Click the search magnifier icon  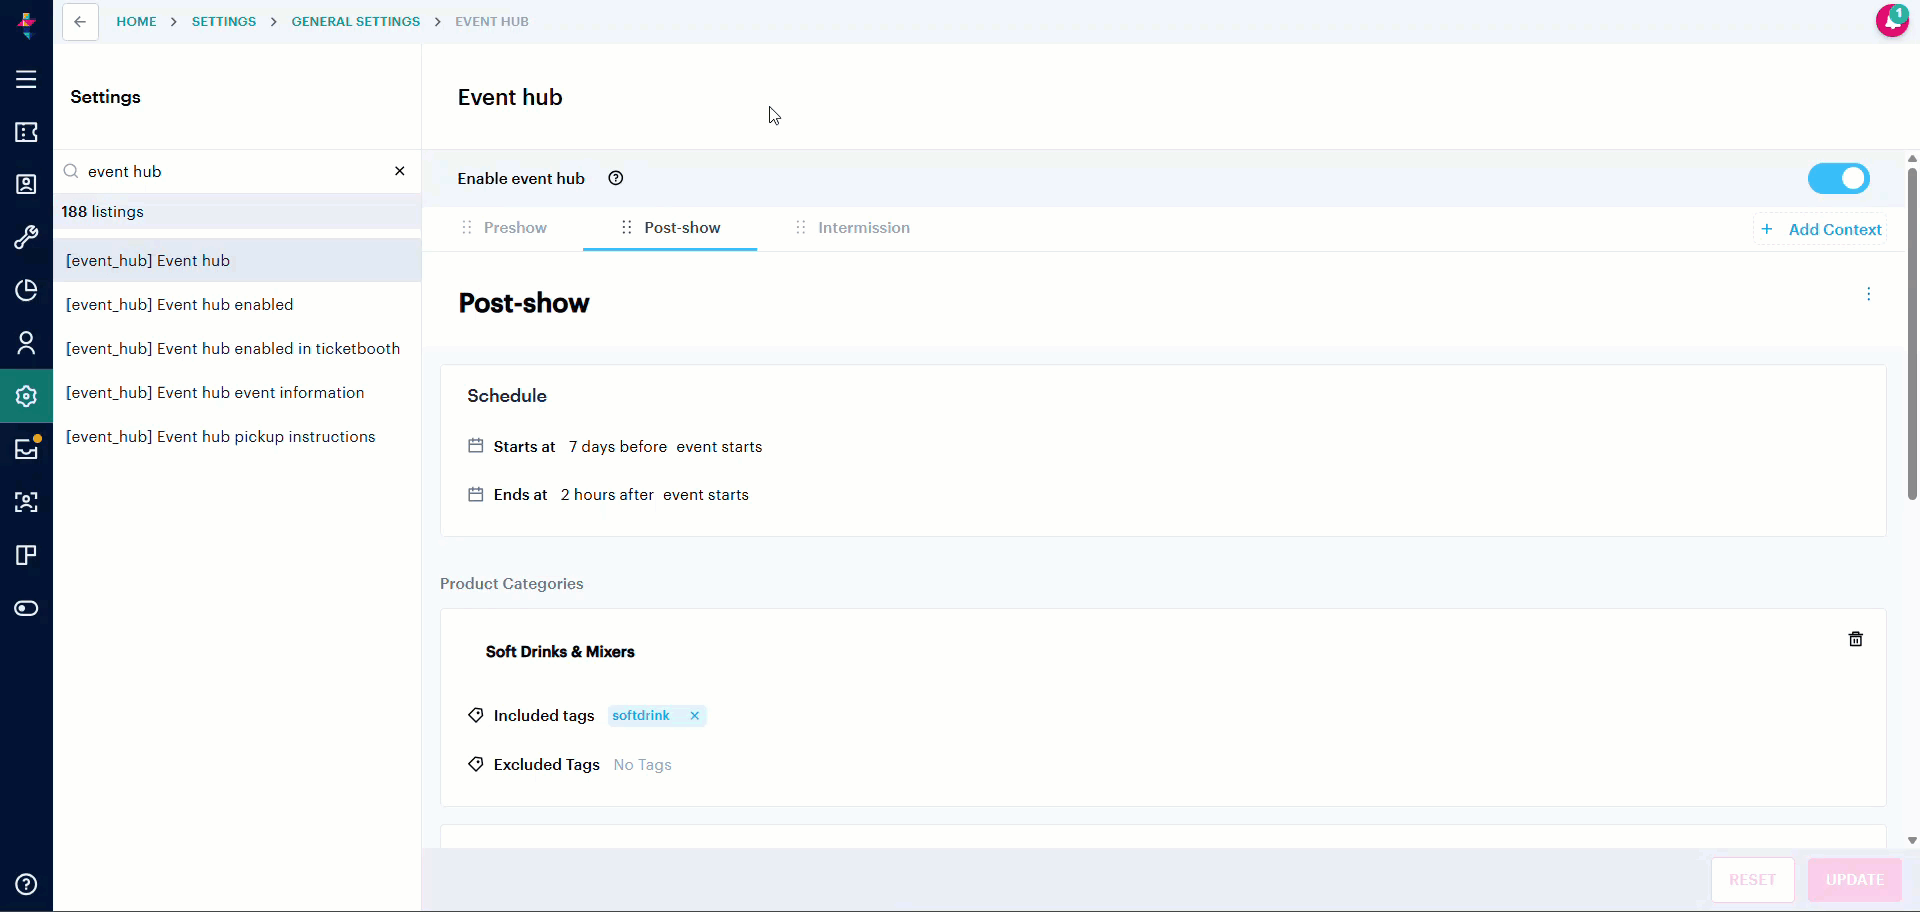point(71,171)
